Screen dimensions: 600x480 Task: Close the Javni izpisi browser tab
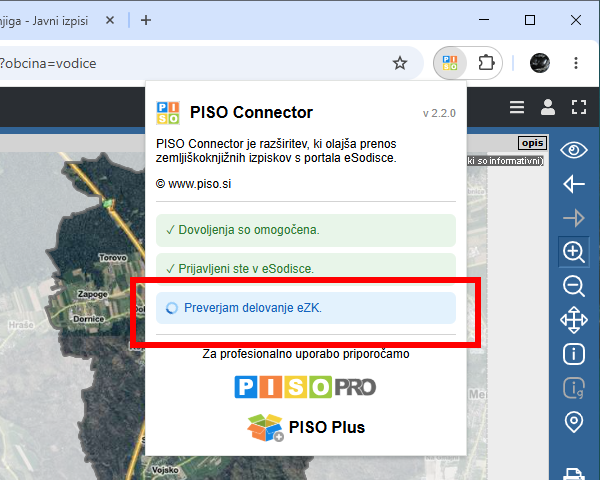[x=110, y=20]
